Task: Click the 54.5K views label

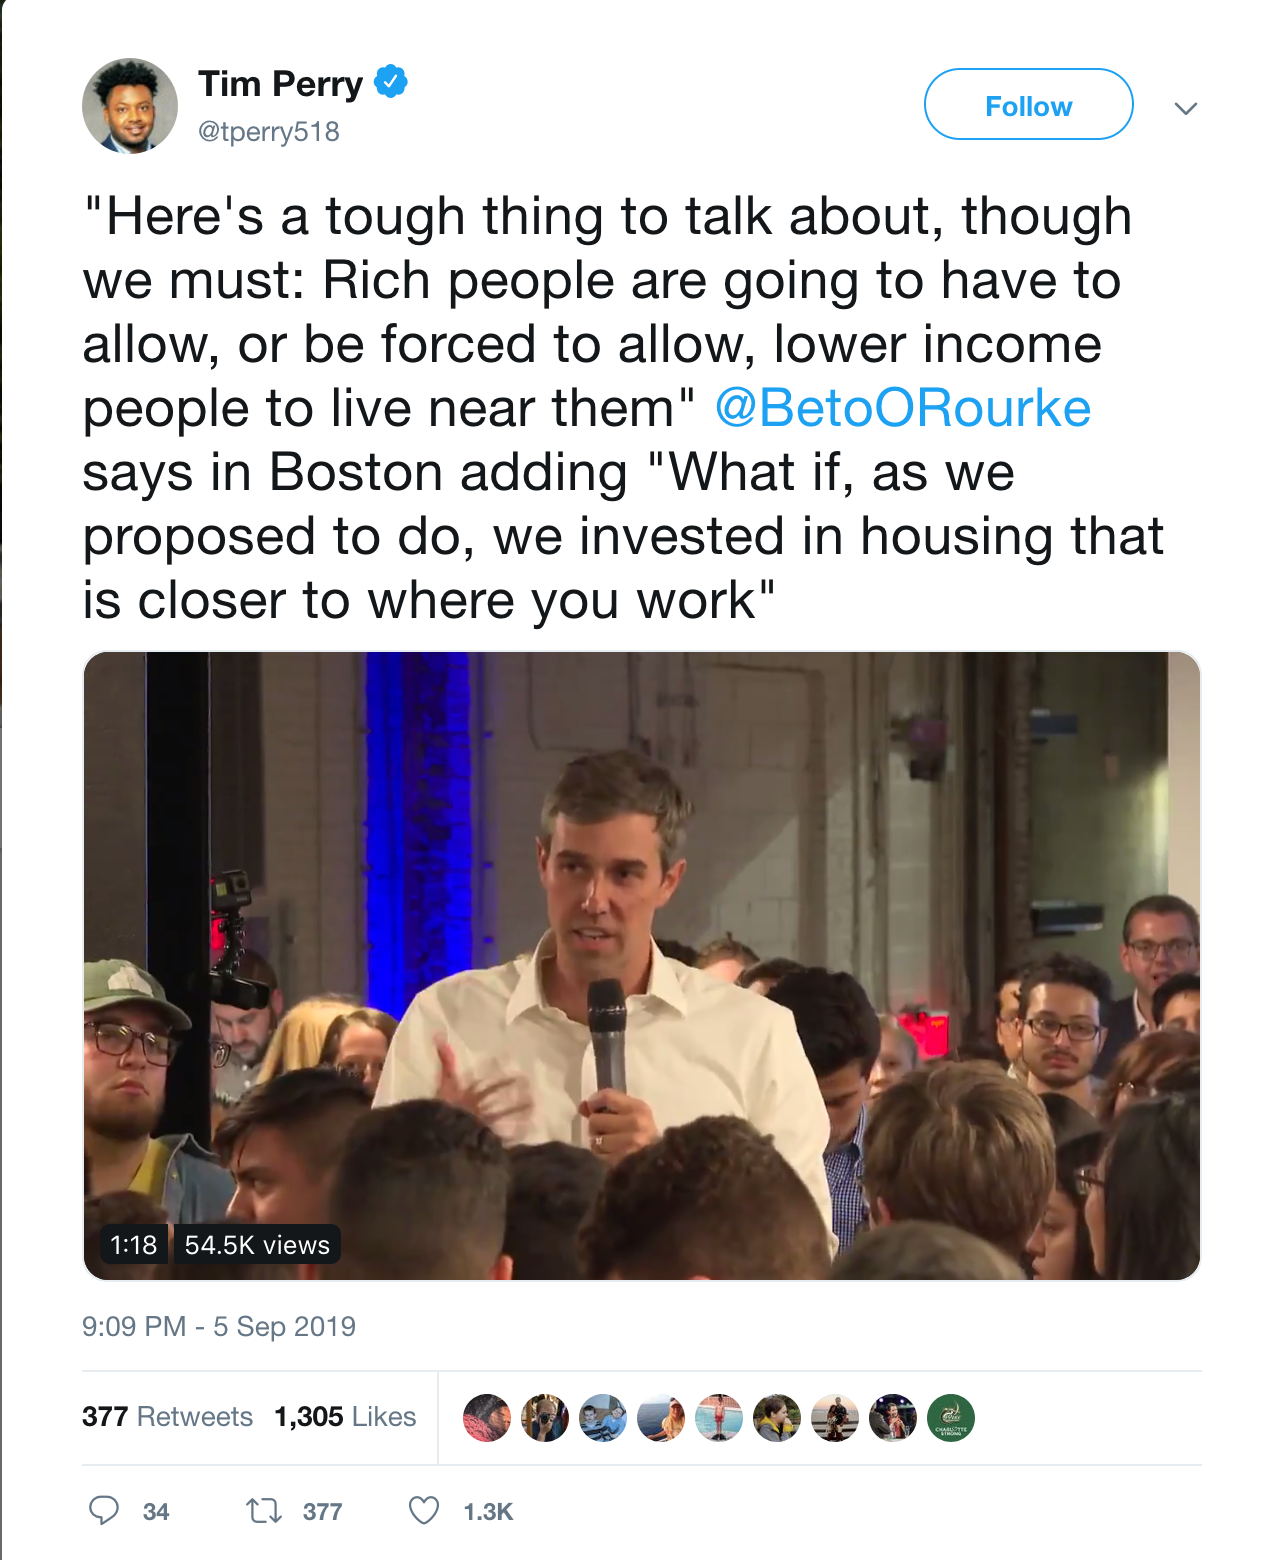Action: 257,1245
